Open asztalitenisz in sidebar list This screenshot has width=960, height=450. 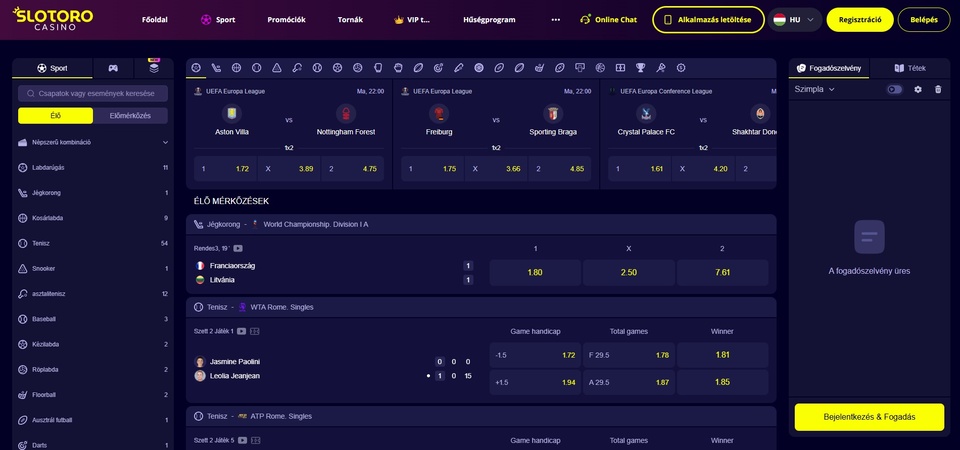(x=93, y=294)
